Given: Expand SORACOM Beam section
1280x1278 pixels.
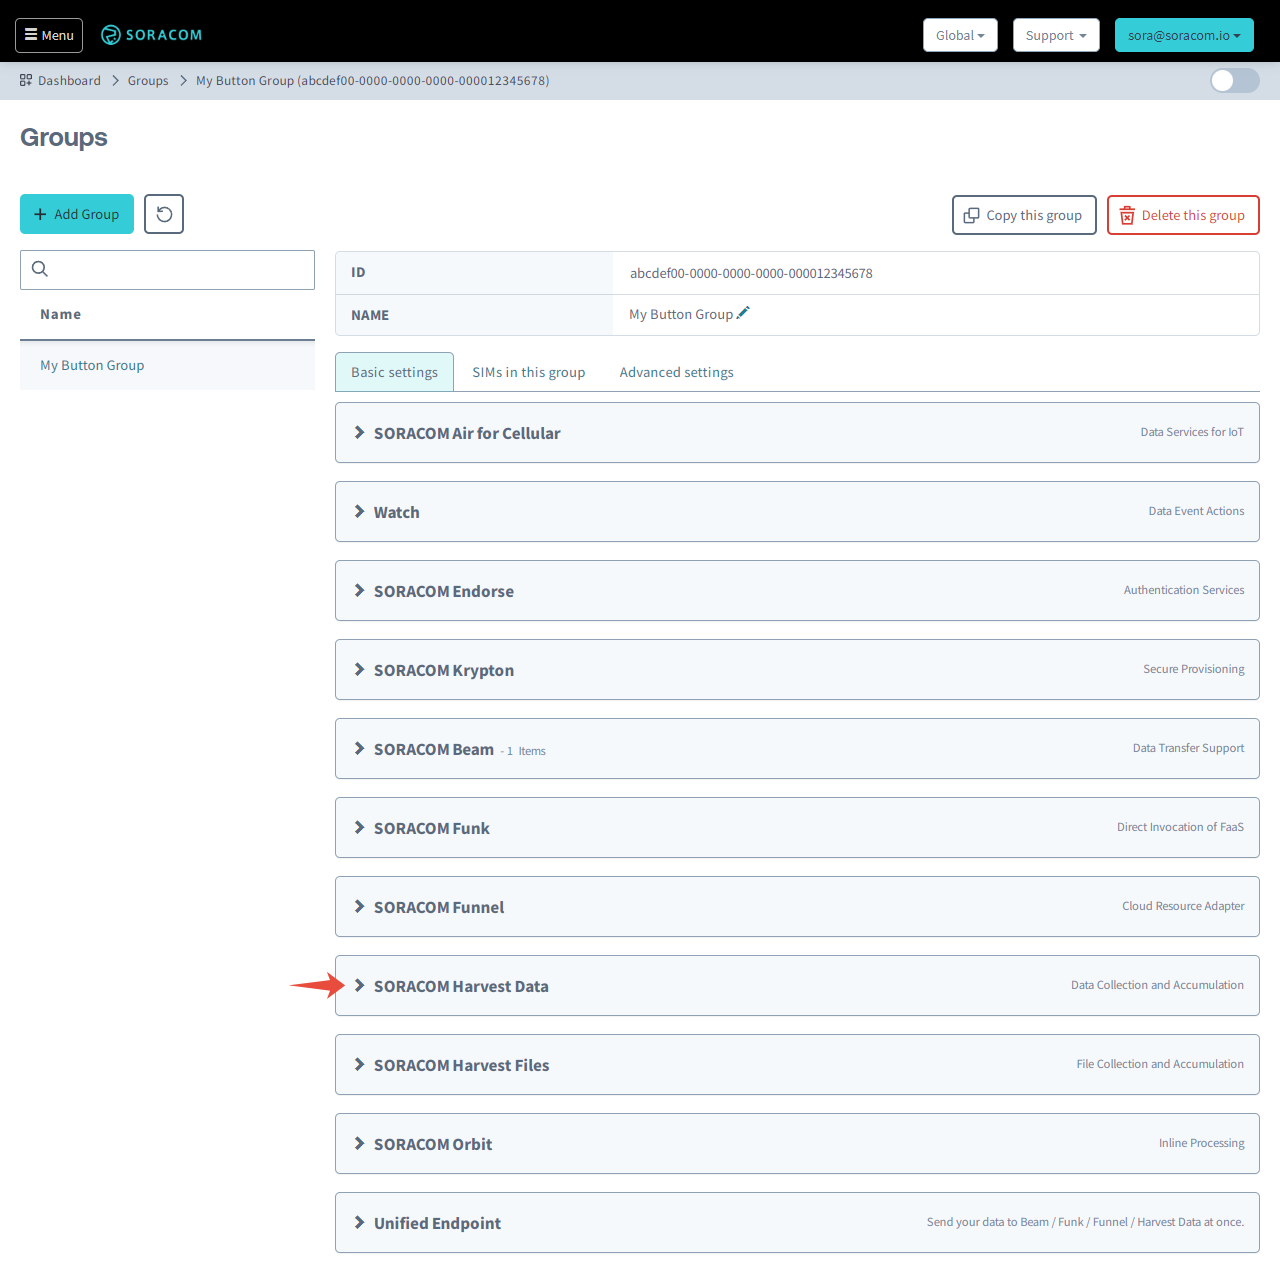Looking at the screenshot, I should pos(797,749).
